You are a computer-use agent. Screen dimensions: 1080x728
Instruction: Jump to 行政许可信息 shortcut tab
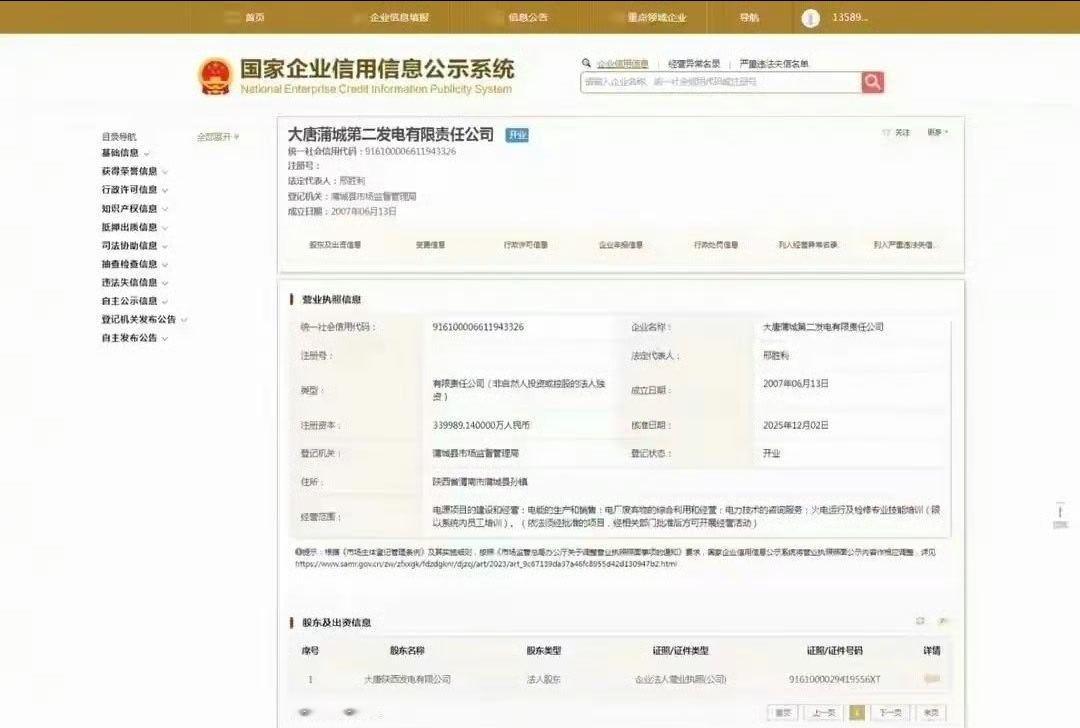526,245
